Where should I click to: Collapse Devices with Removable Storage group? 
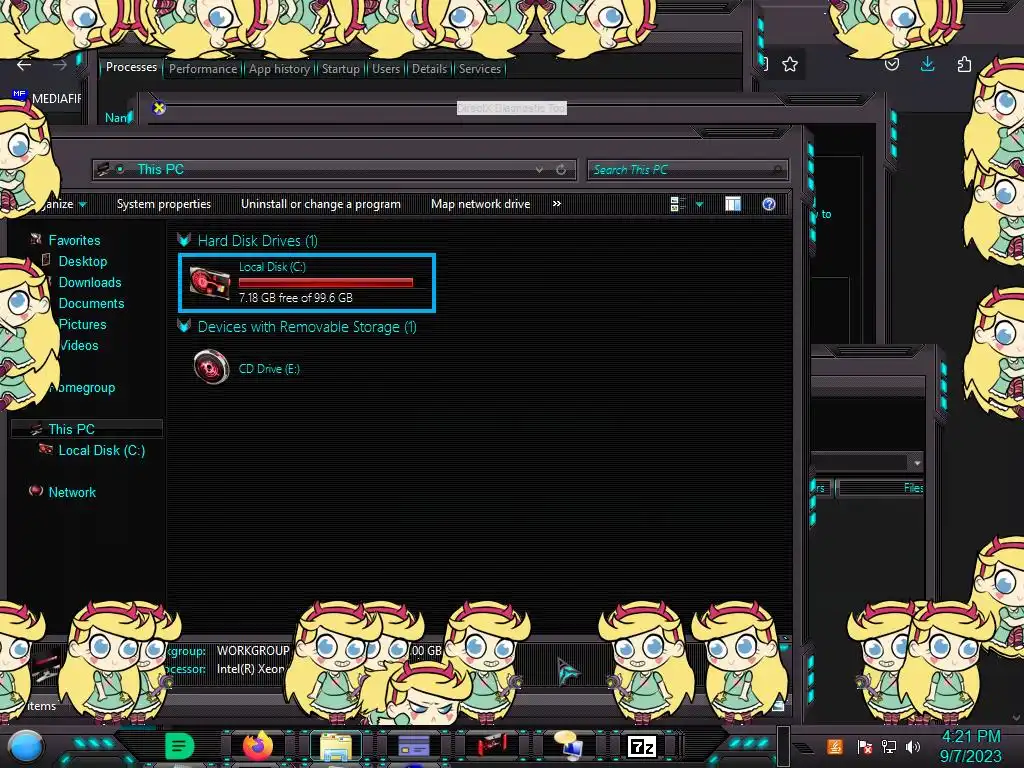pos(184,326)
